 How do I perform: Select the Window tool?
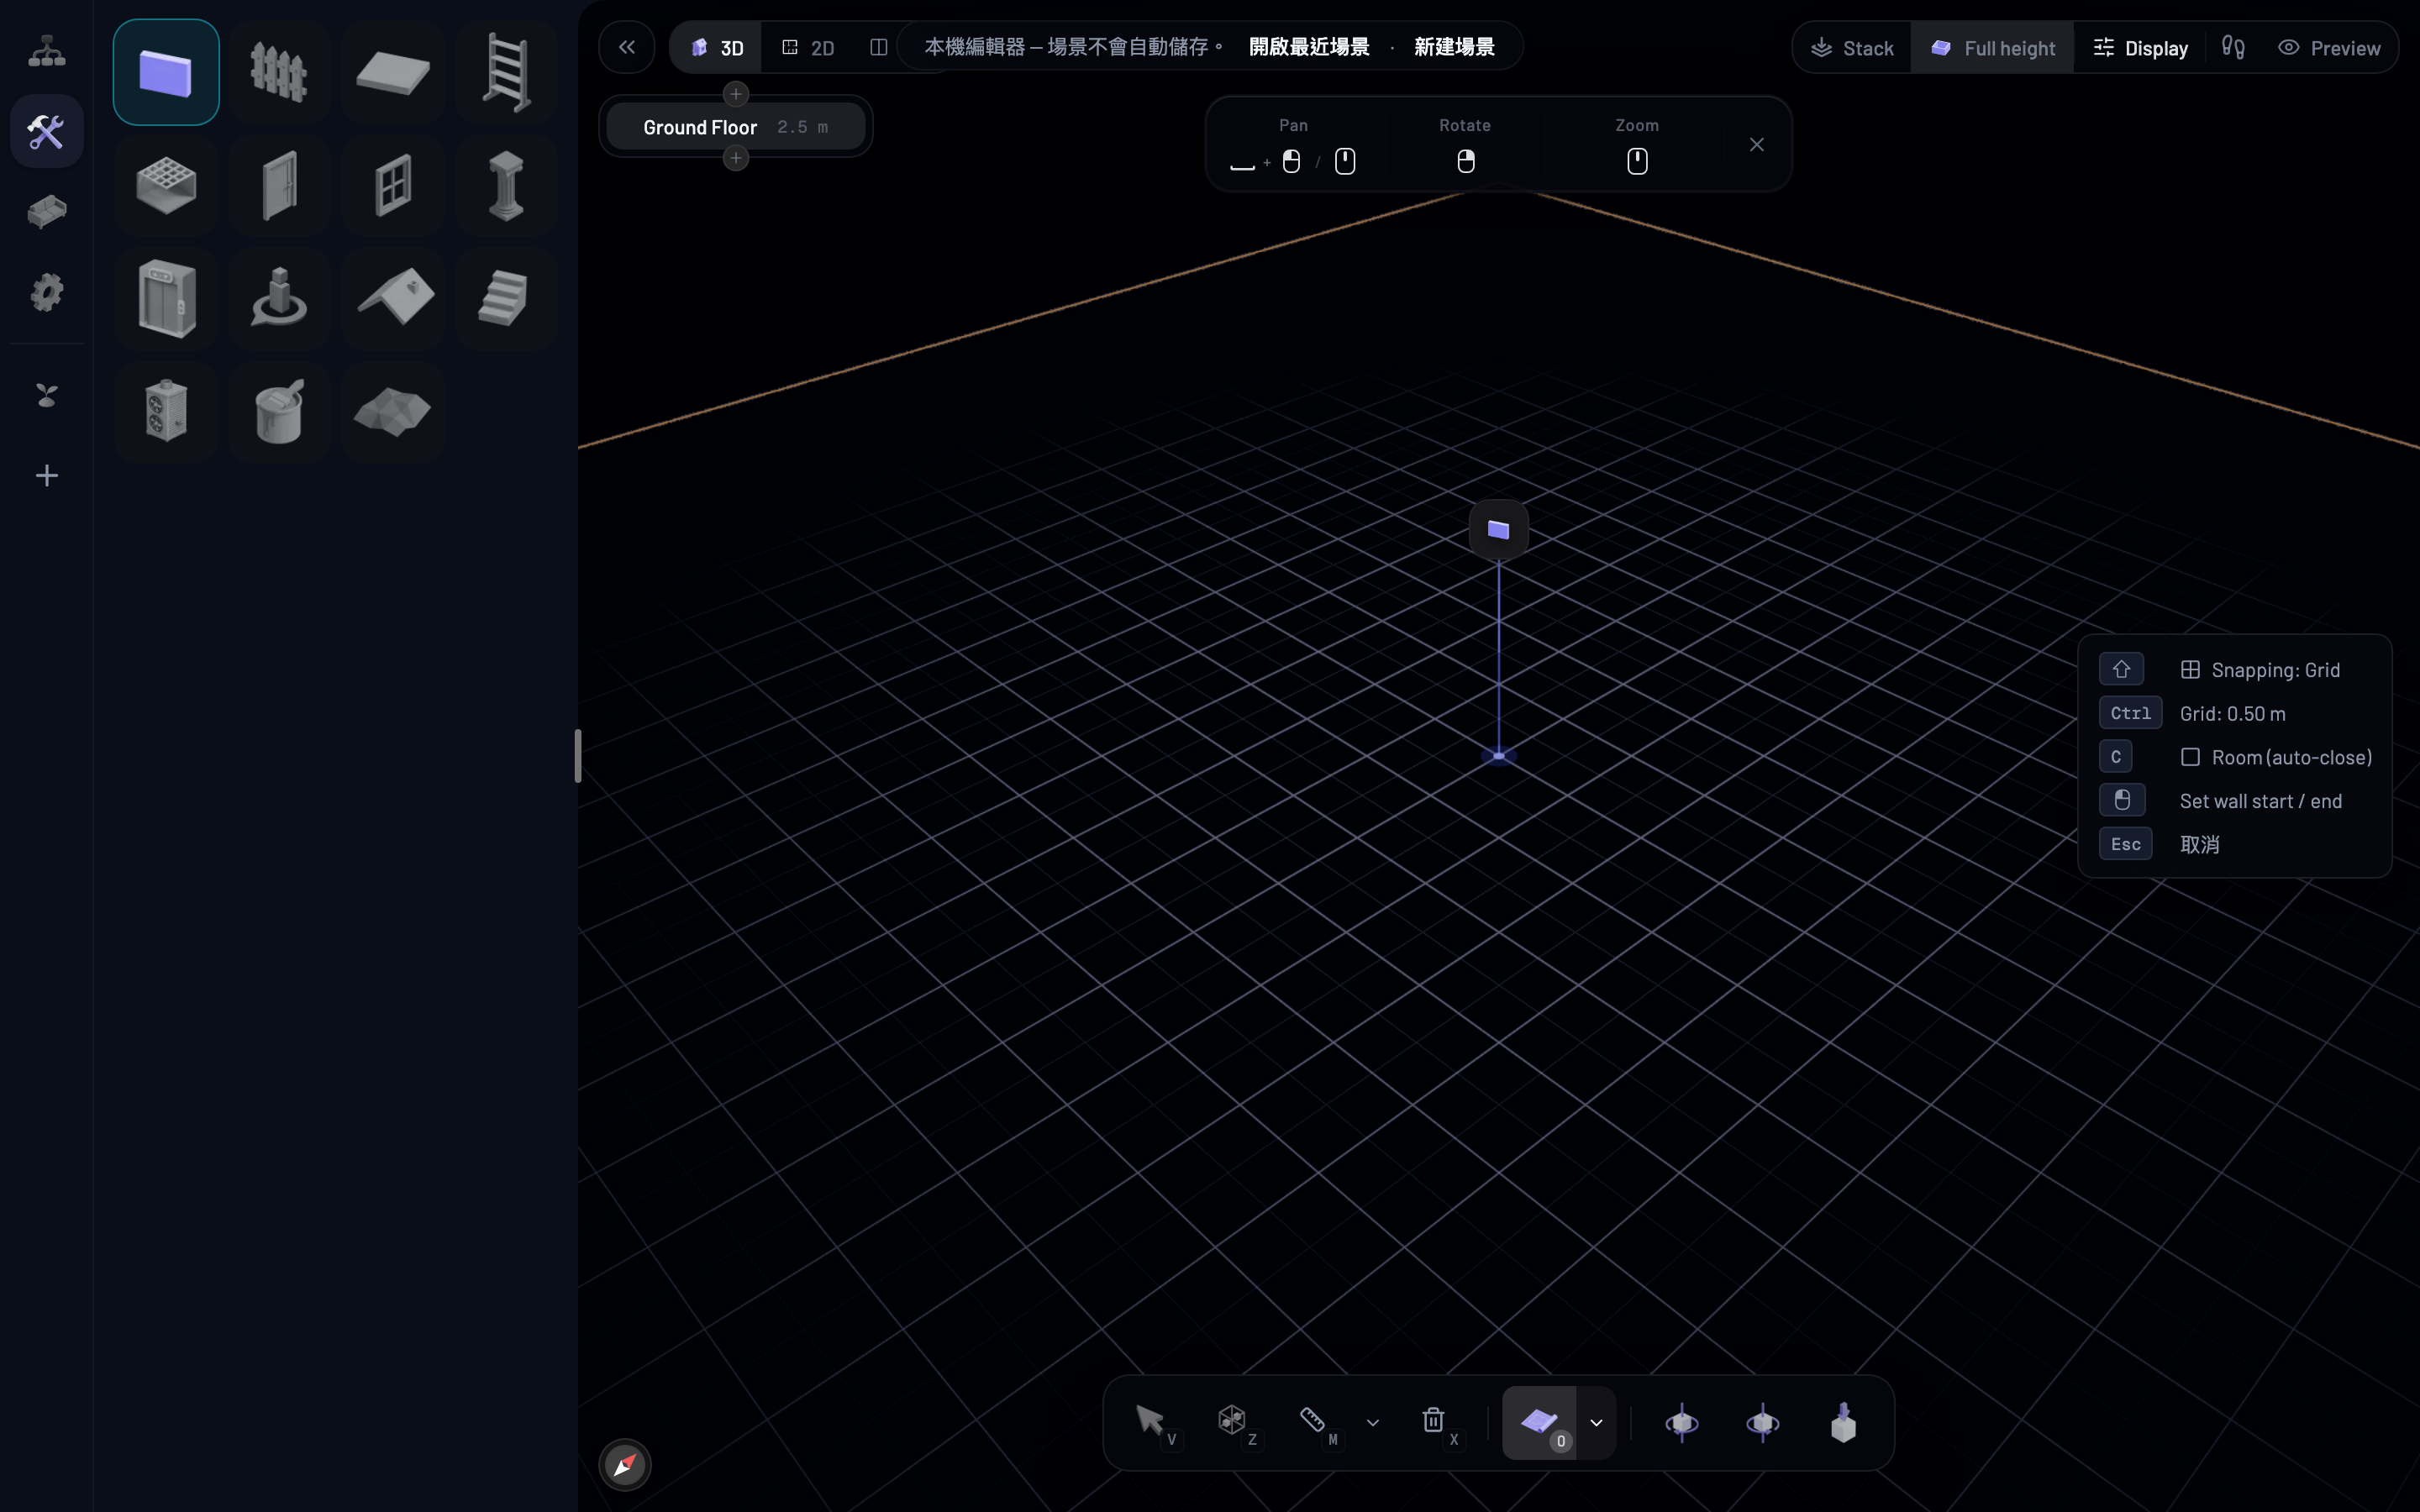tap(393, 185)
